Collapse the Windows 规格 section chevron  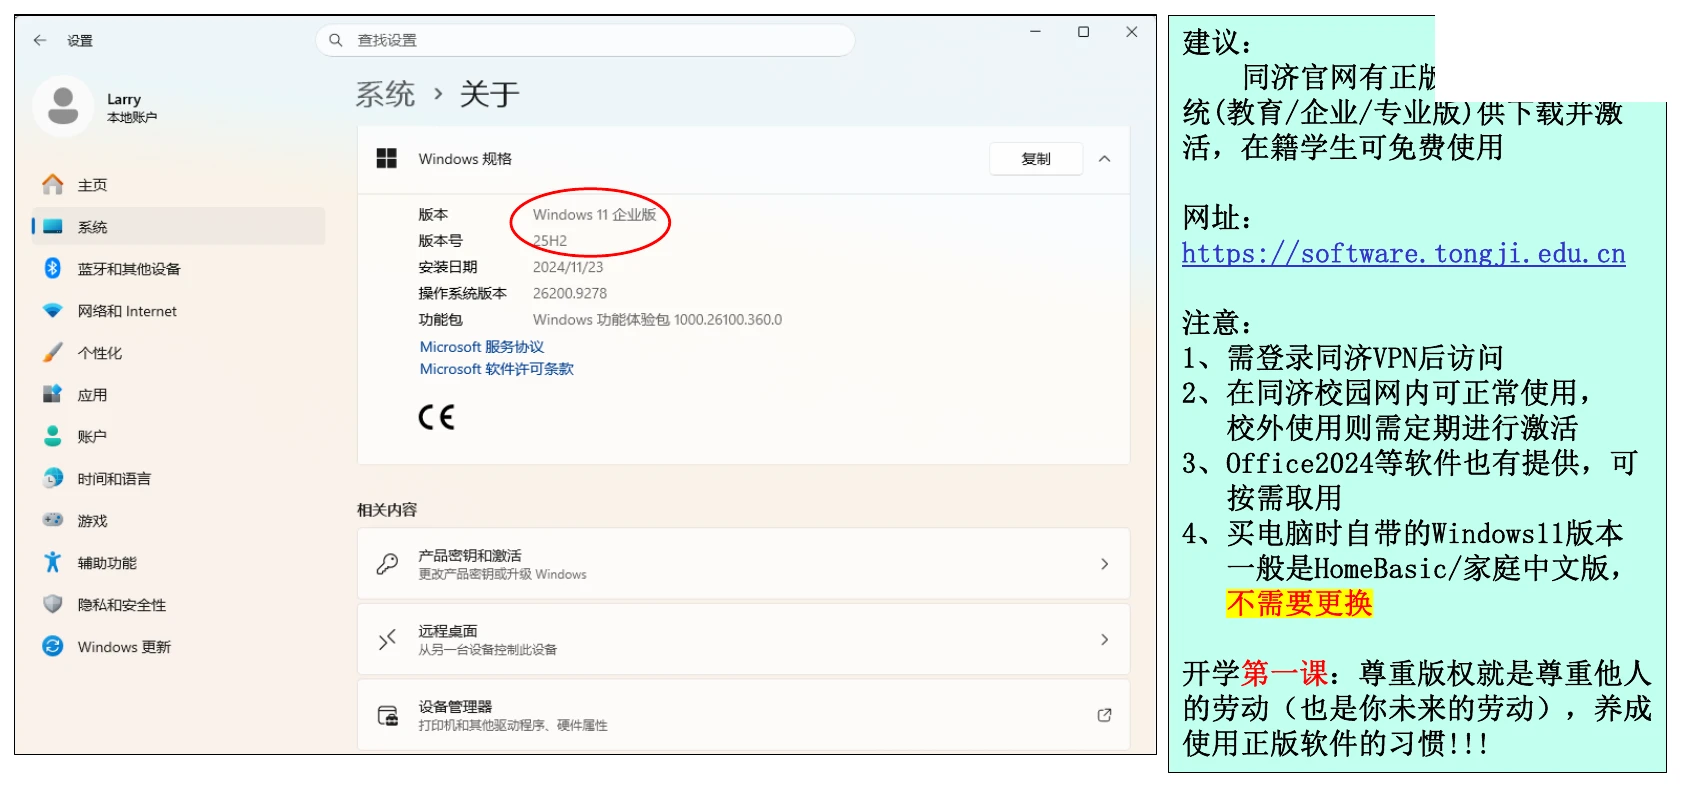point(1105,159)
